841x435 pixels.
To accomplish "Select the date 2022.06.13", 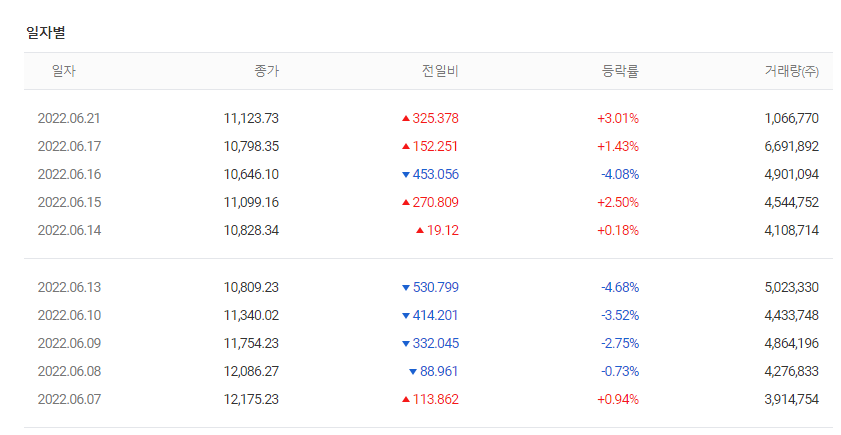I will (x=69, y=287).
